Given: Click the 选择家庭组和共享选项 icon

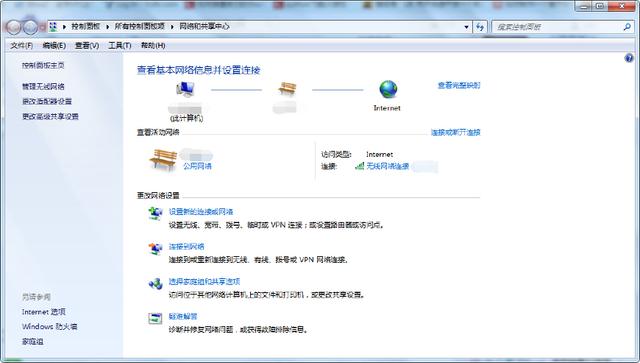Looking at the screenshot, I should pos(155,283).
